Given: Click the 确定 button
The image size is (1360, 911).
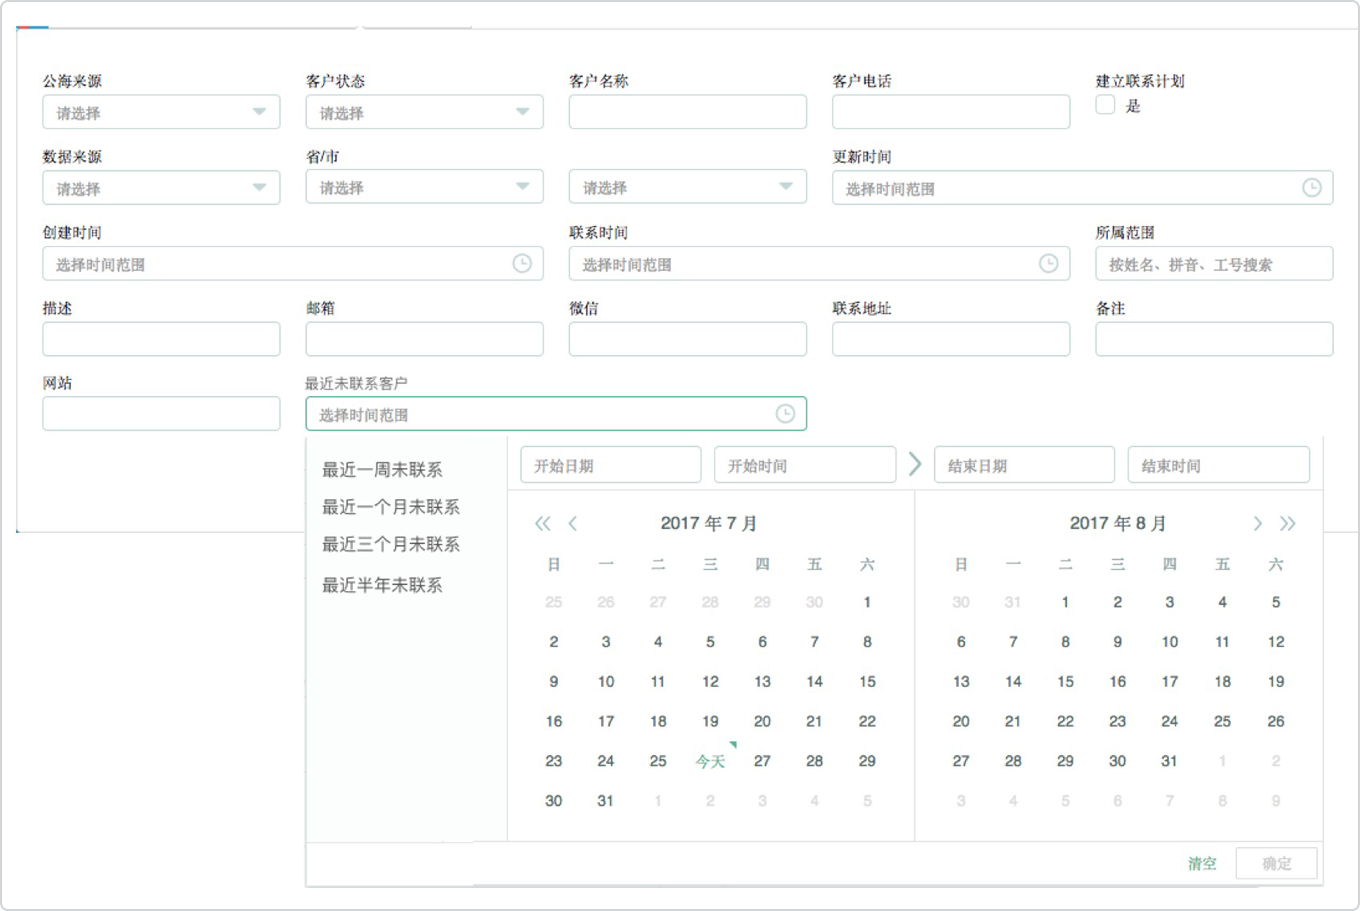Looking at the screenshot, I should 1276,863.
